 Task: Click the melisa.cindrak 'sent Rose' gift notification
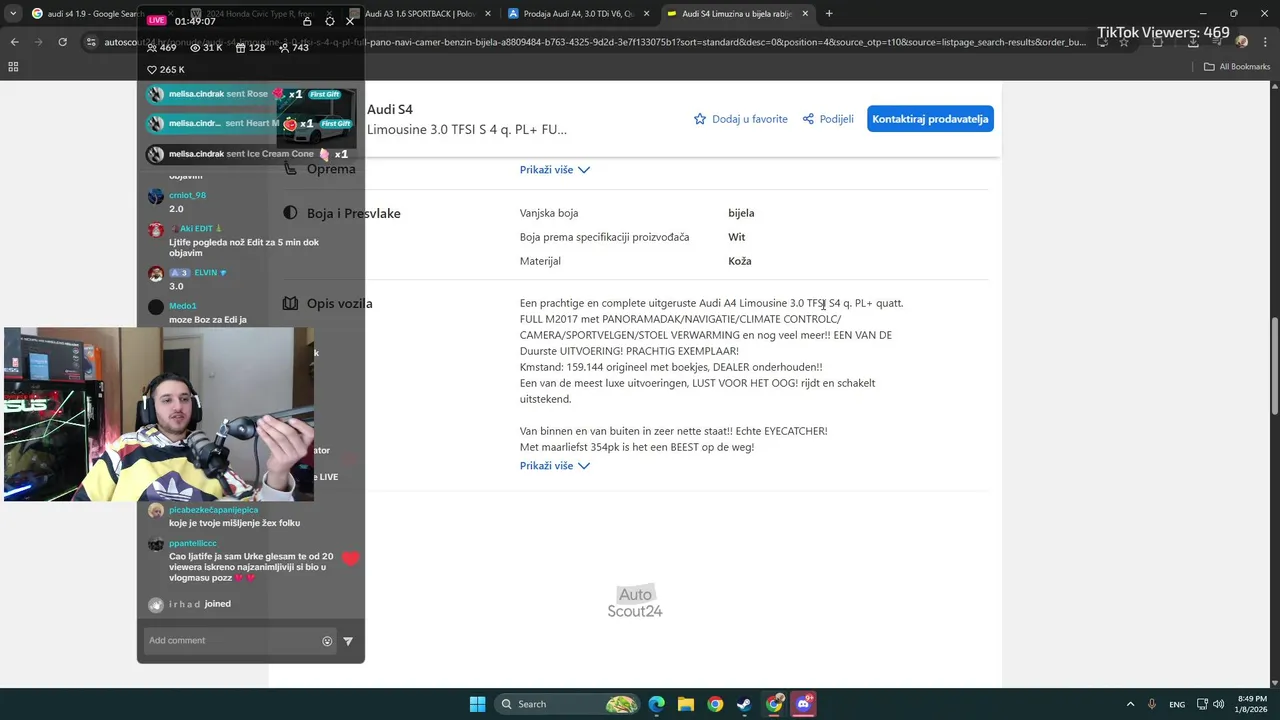coord(249,94)
